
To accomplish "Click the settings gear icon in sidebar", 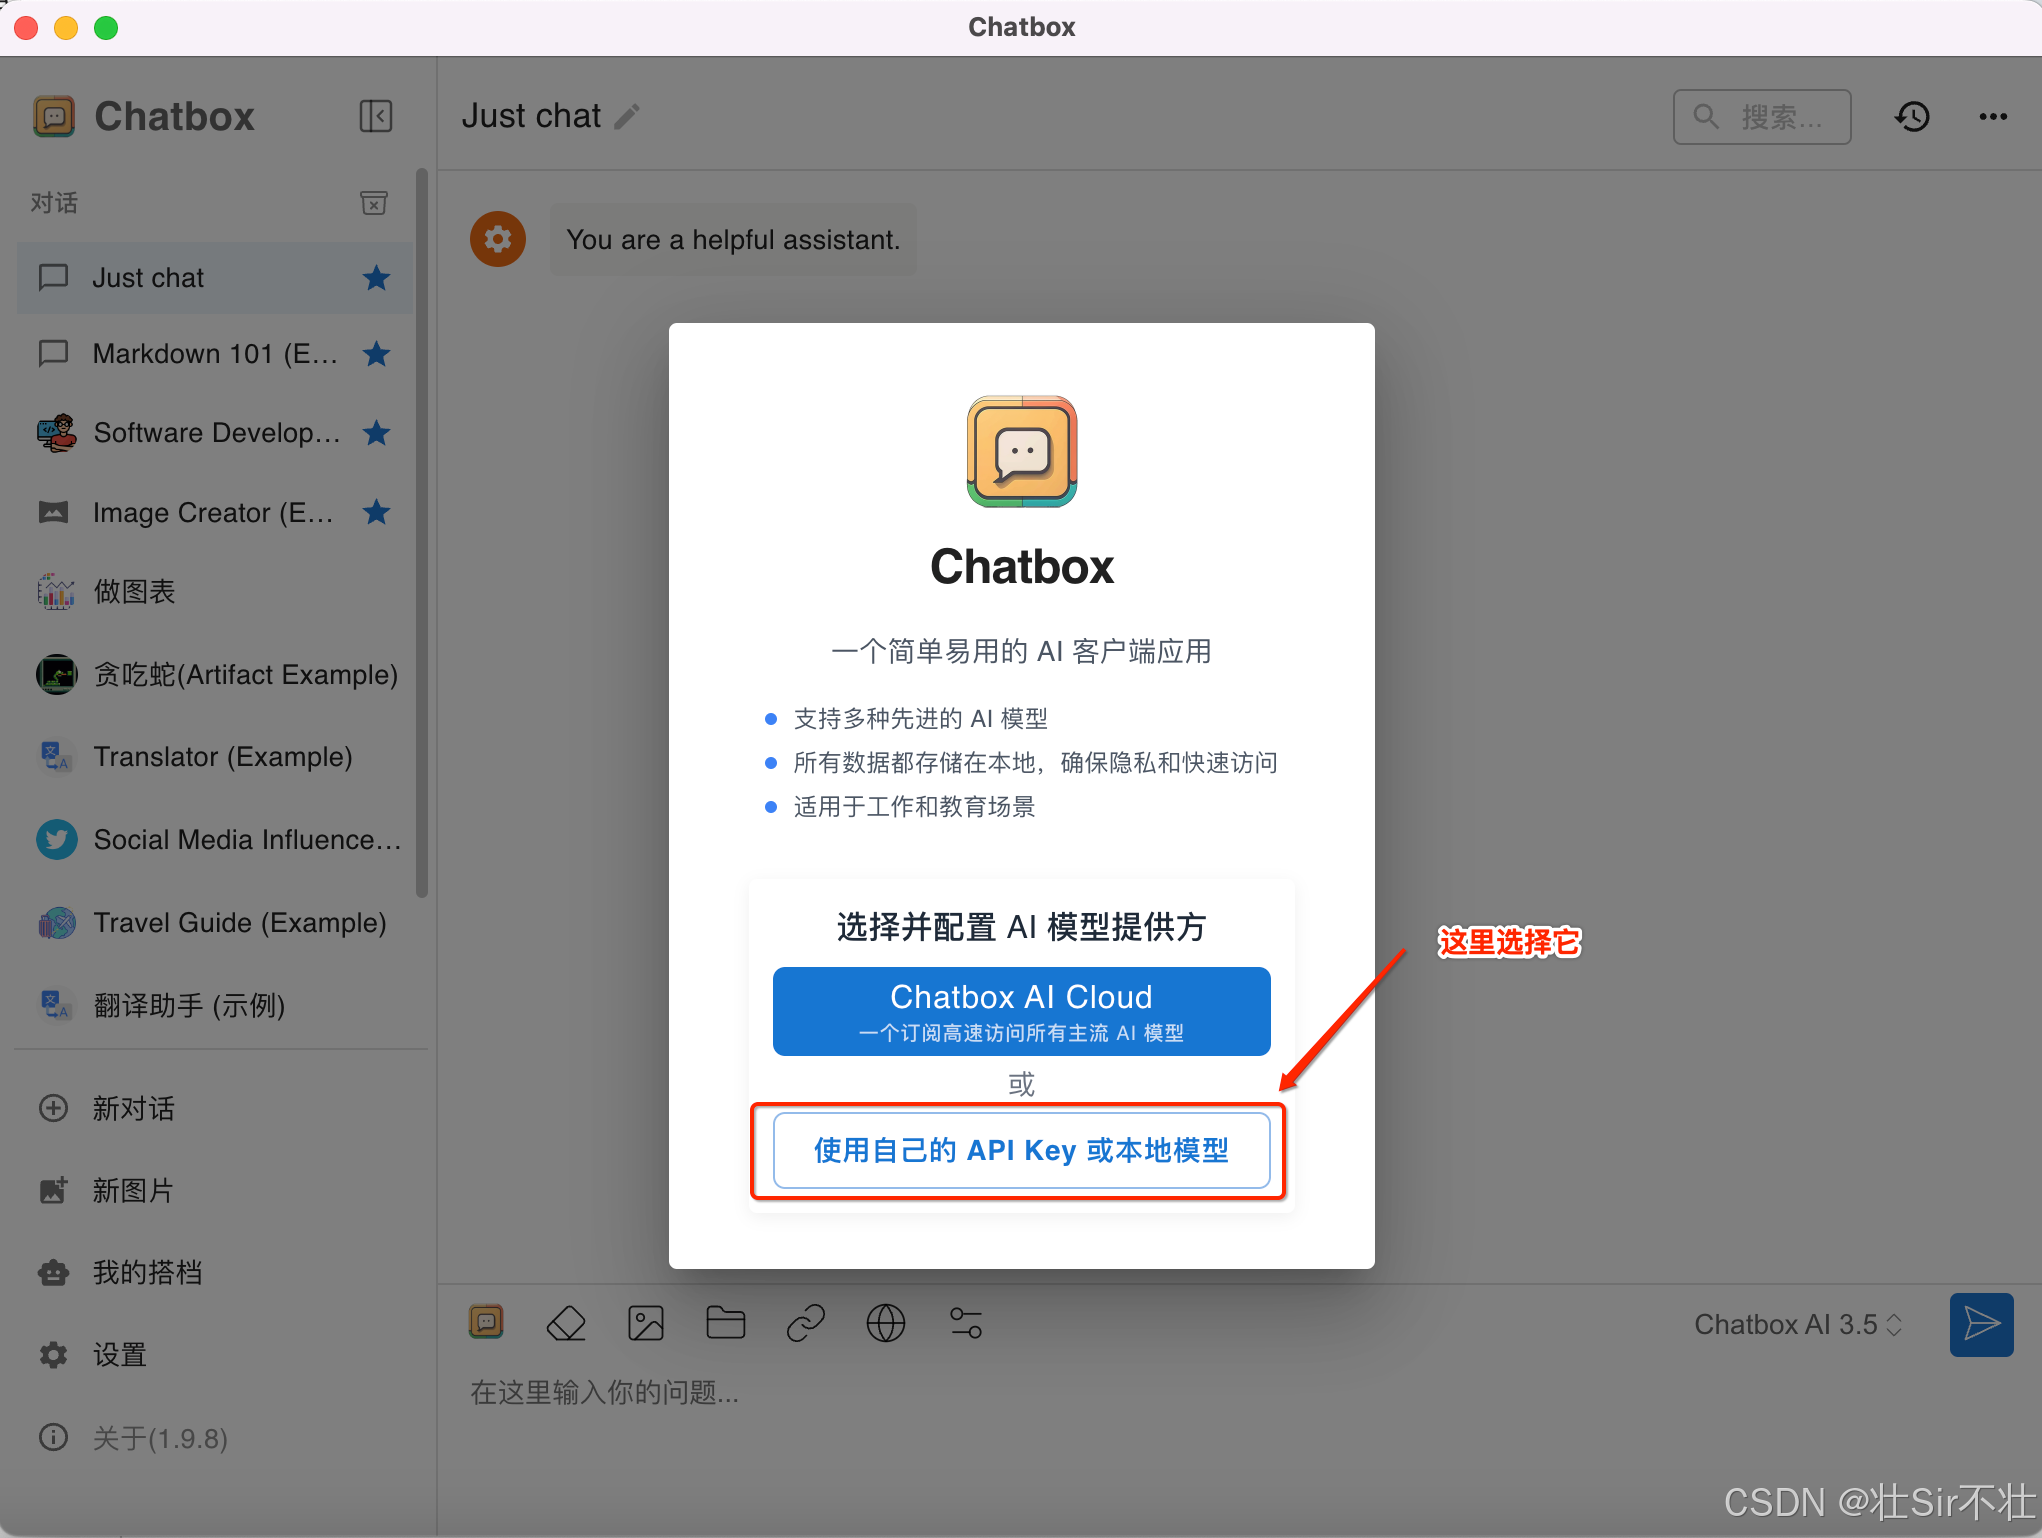I will pos(53,1355).
